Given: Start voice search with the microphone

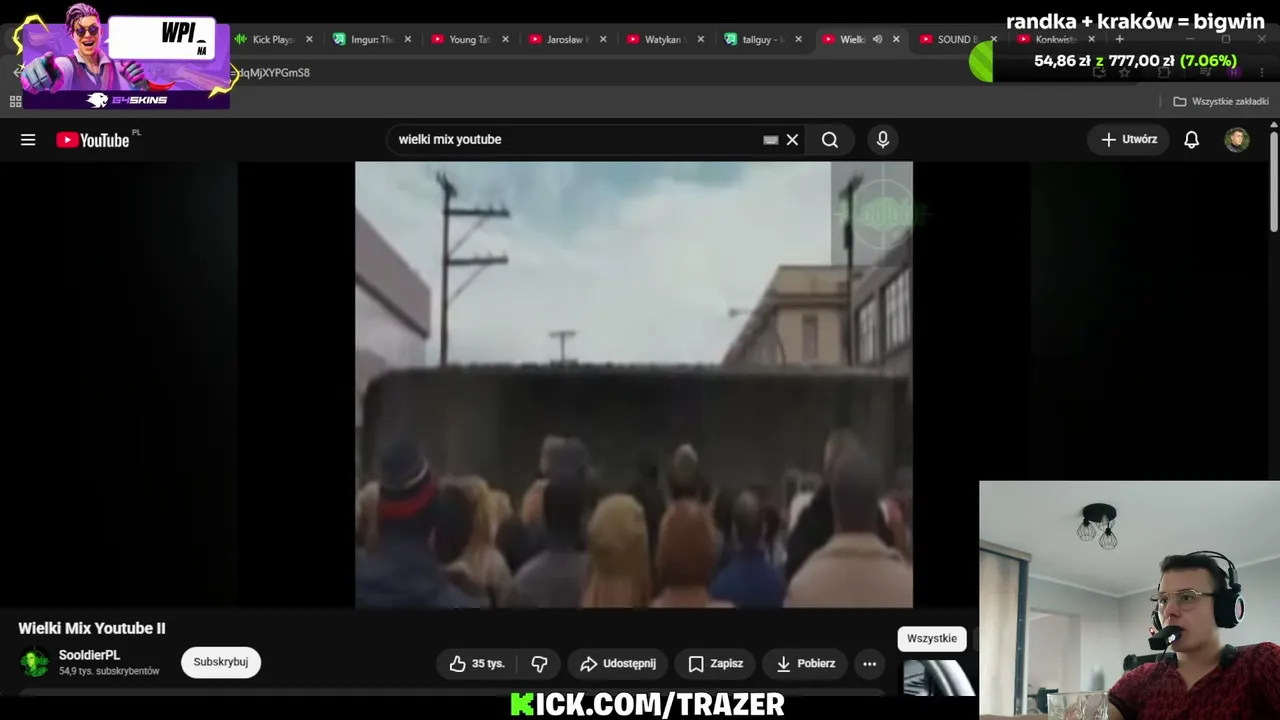Looking at the screenshot, I should 882,140.
